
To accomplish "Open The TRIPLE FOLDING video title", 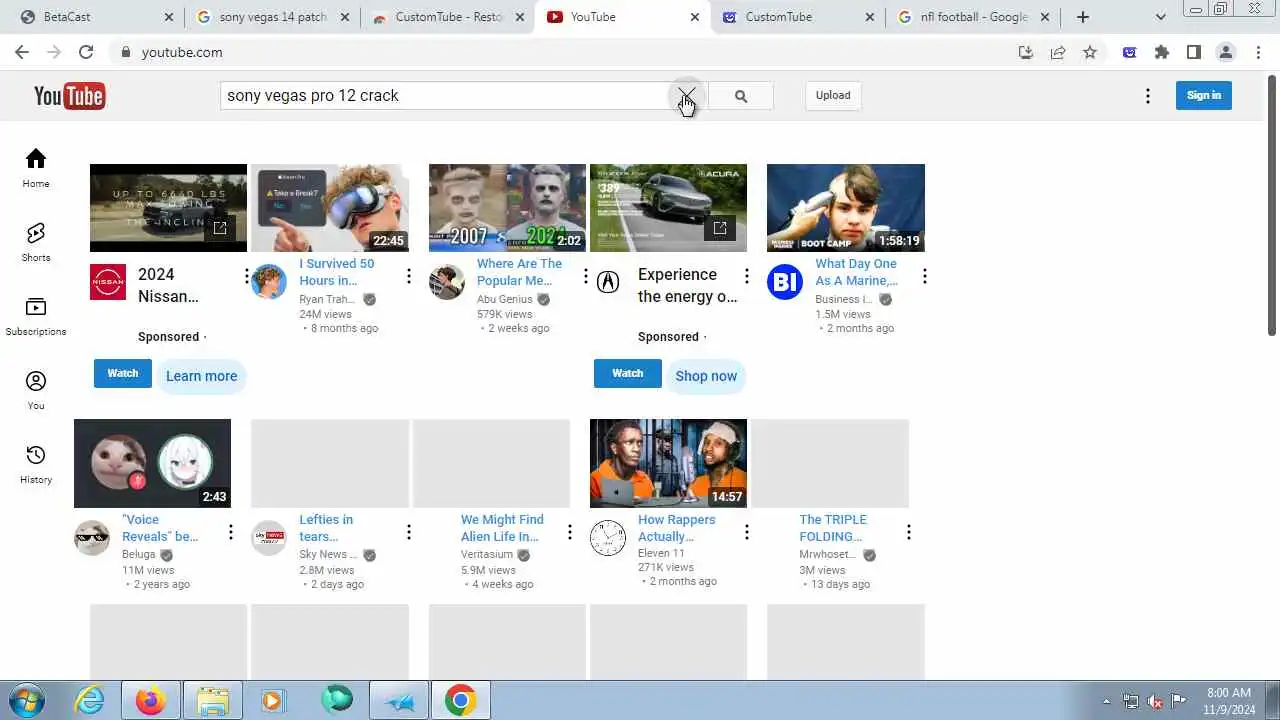I will (833, 528).
